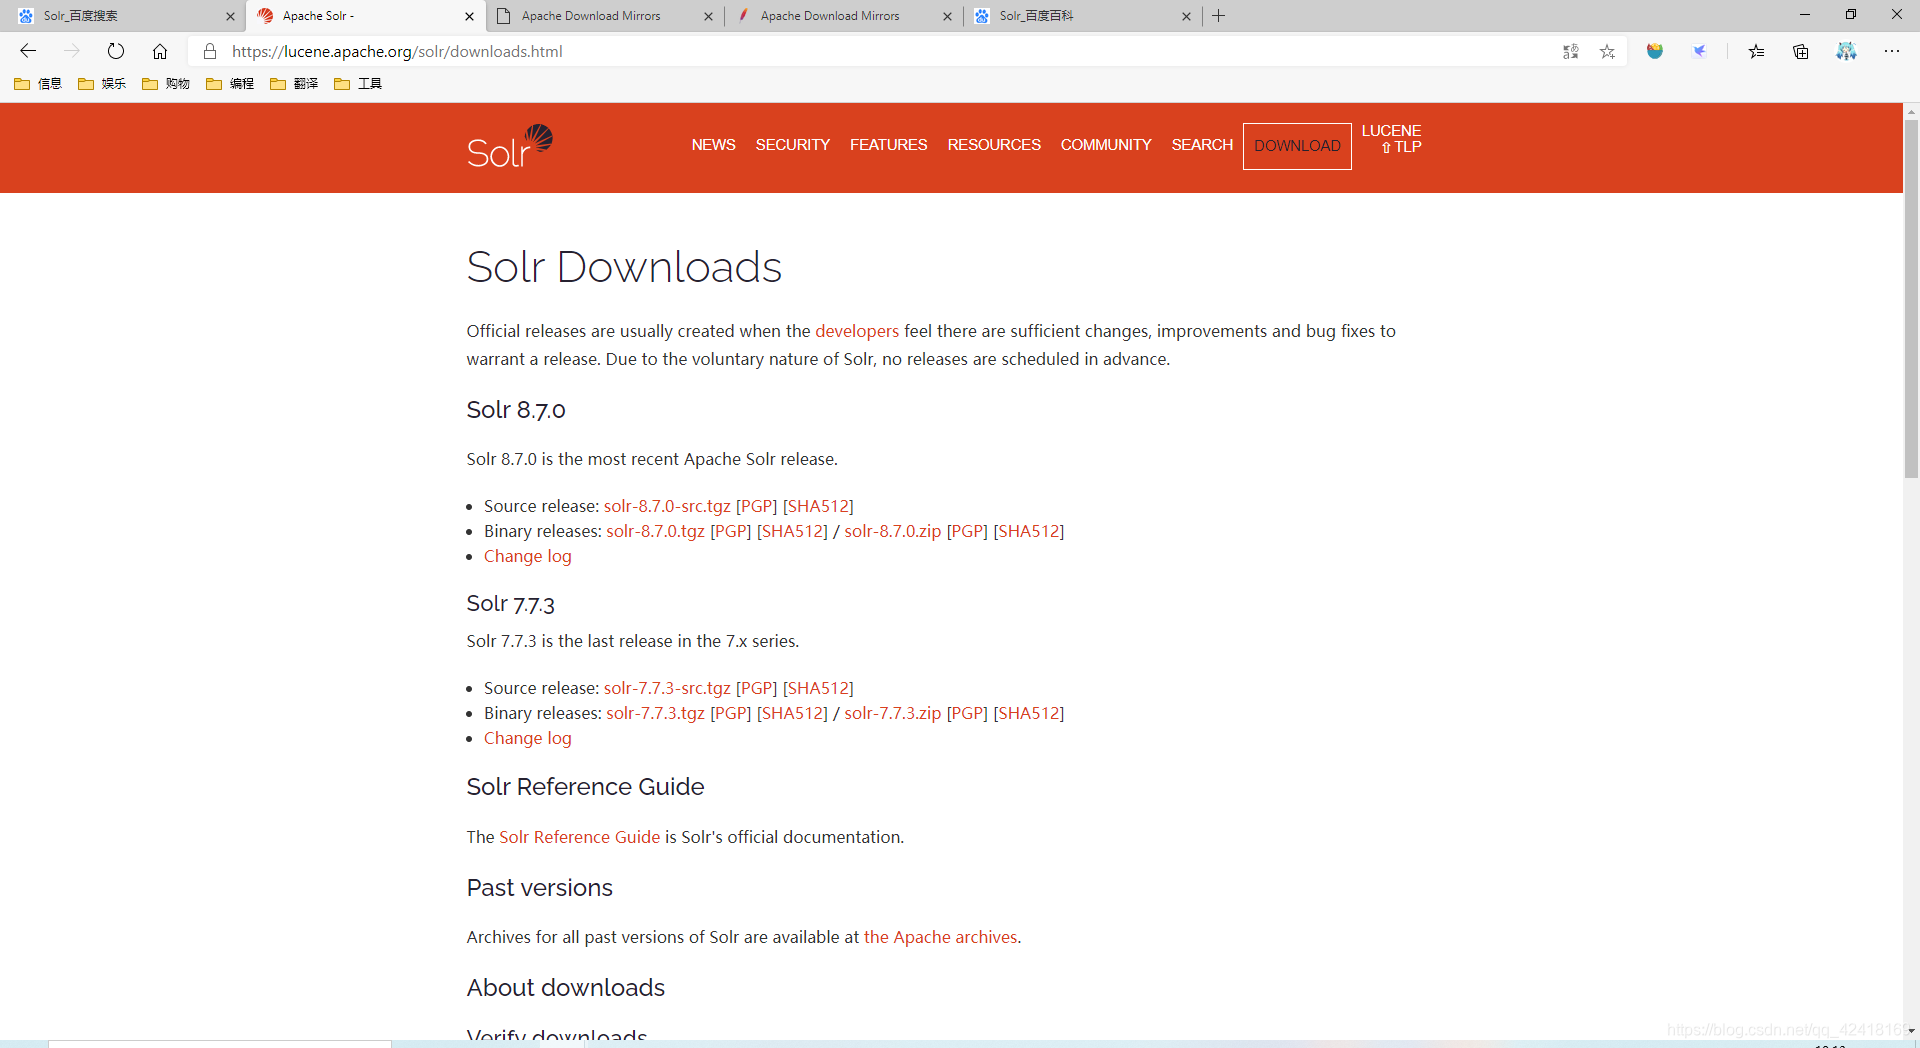This screenshot has height=1048, width=1920.
Task: Open the SEARCH menu item
Action: tap(1202, 145)
